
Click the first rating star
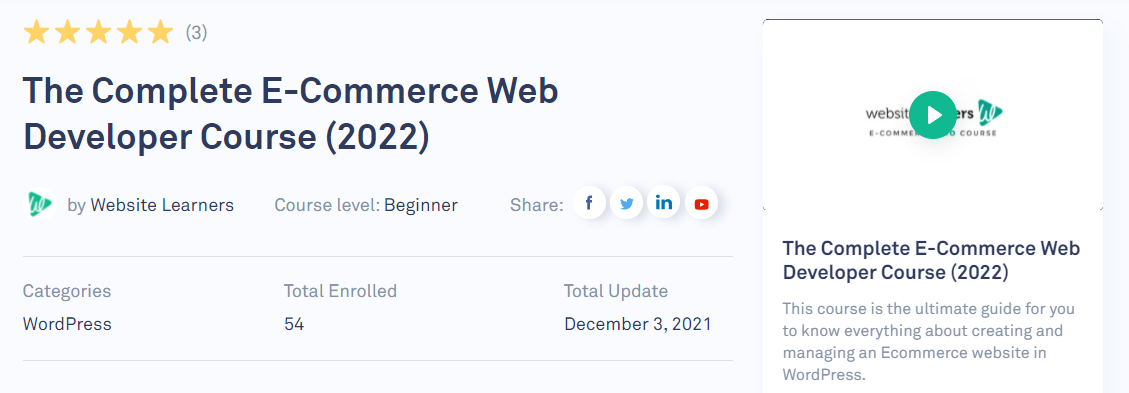[x=36, y=32]
